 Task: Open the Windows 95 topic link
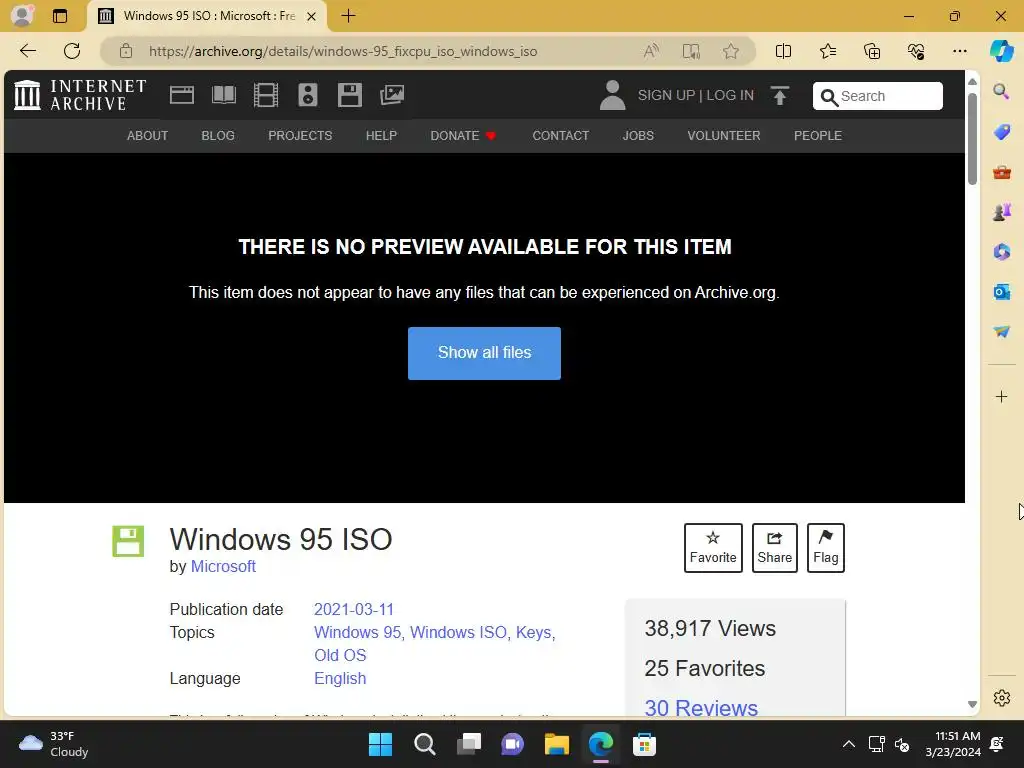[357, 632]
